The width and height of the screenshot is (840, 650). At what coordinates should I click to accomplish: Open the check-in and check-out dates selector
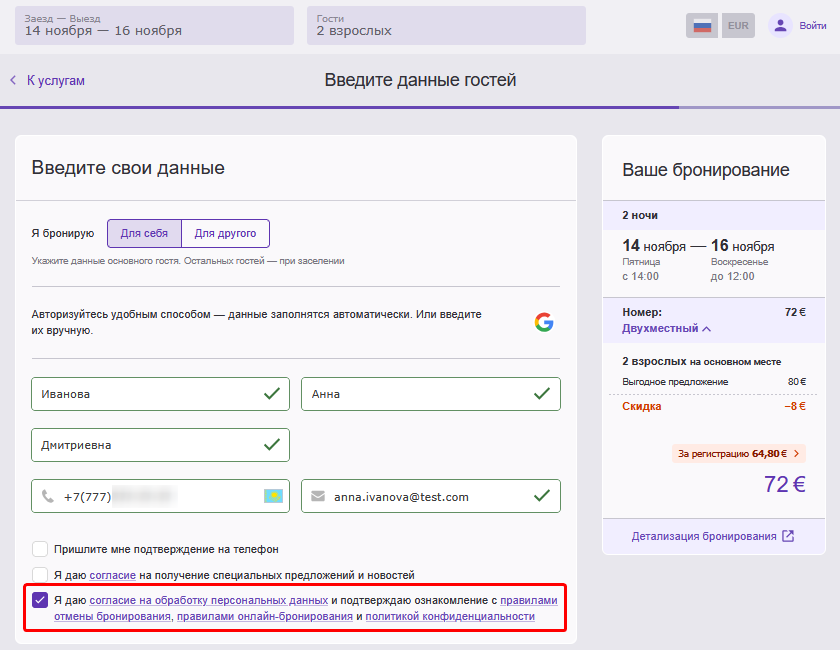[x=154, y=26]
